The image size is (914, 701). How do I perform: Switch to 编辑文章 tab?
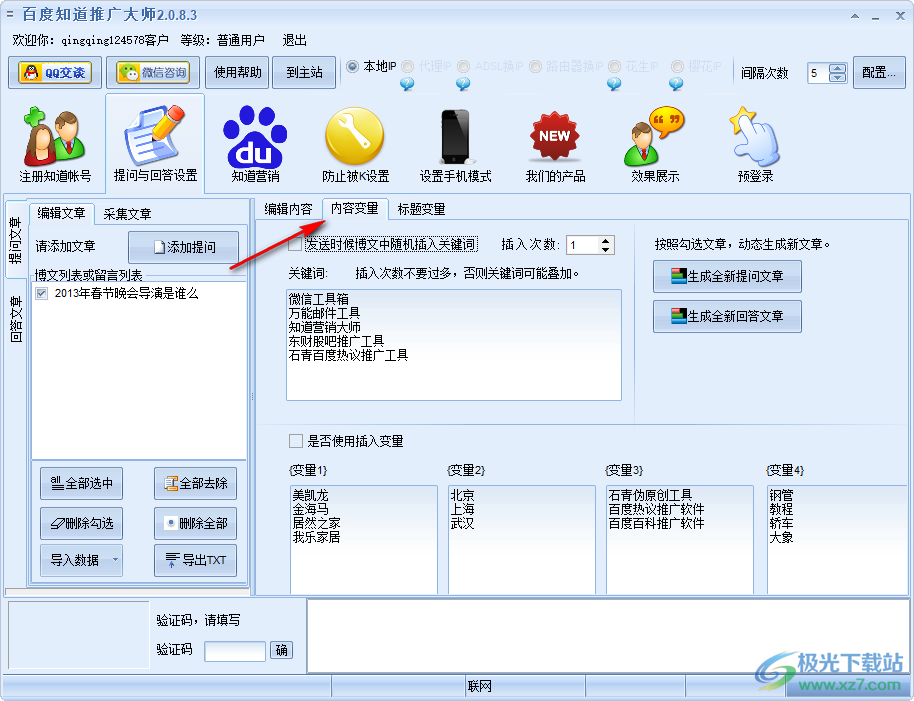(x=61, y=213)
